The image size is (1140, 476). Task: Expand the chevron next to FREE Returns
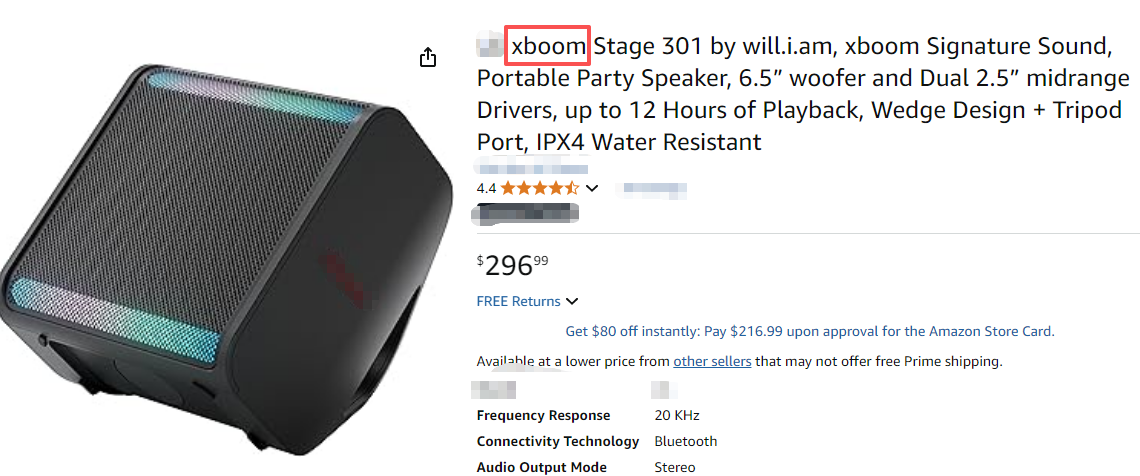(x=572, y=301)
